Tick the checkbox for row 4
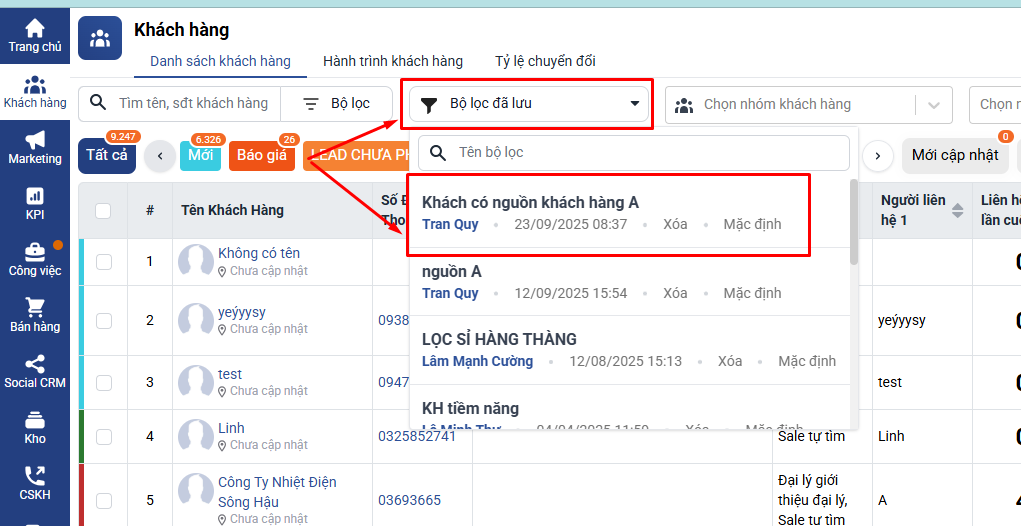This screenshot has height=526, width=1021. pyautogui.click(x=104, y=436)
